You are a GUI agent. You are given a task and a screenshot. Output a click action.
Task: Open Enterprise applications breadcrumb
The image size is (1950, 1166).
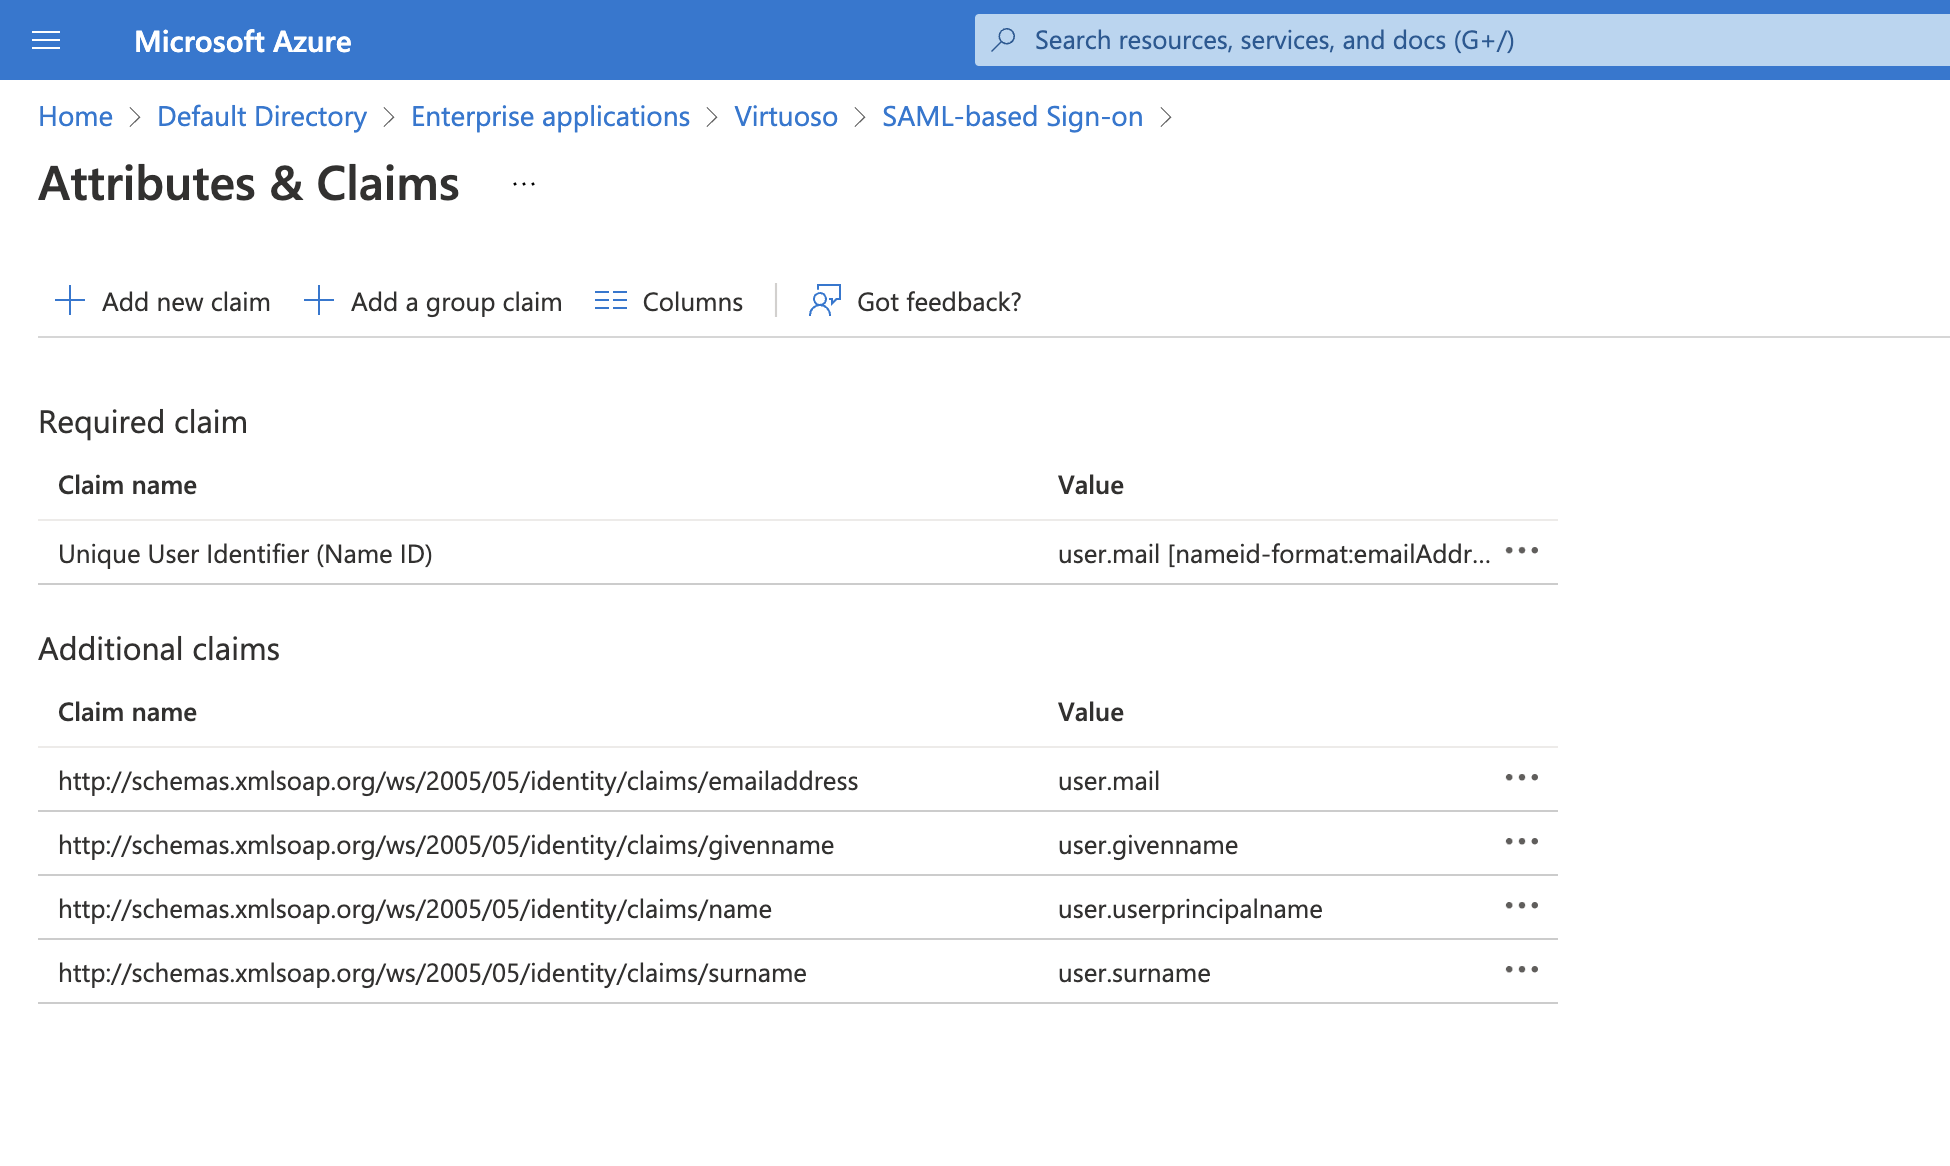click(x=550, y=116)
